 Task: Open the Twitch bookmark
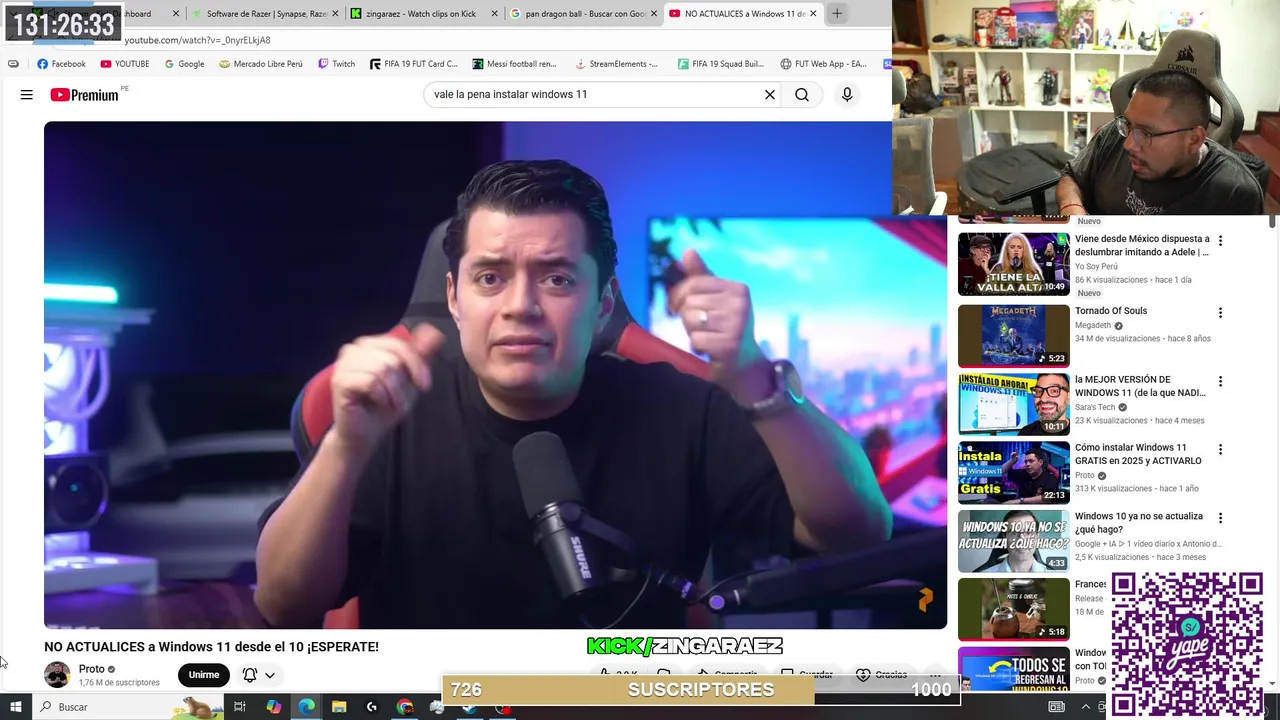point(336,64)
